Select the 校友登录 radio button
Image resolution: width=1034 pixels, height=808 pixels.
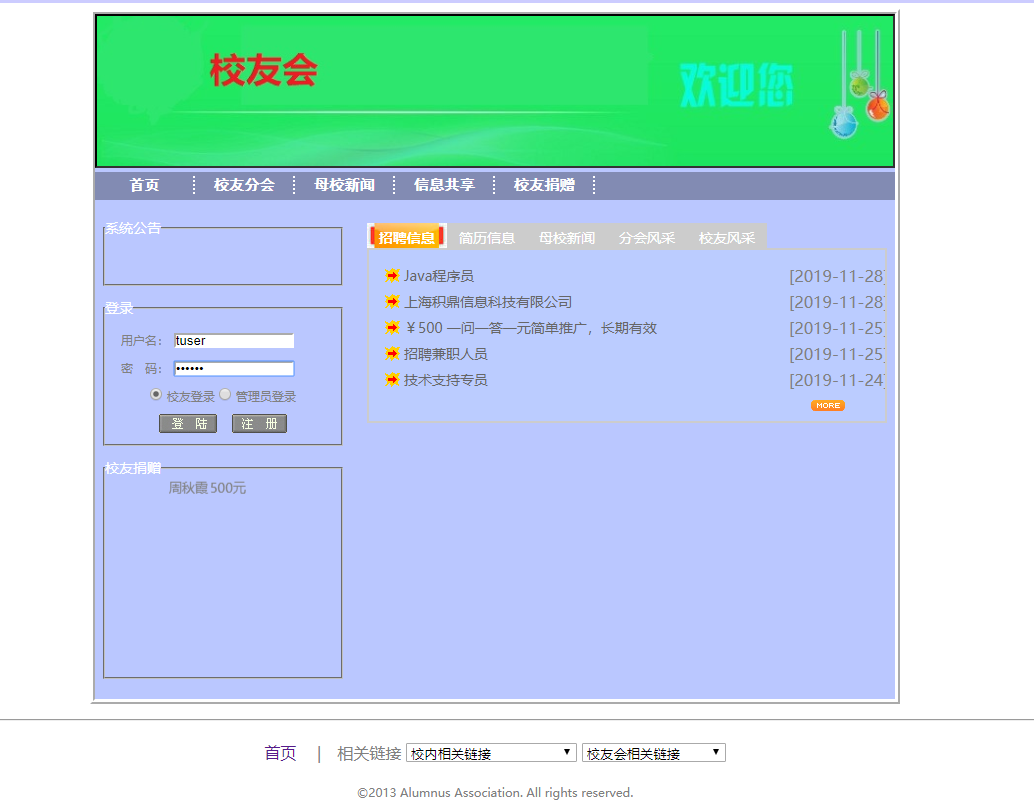[x=156, y=395]
